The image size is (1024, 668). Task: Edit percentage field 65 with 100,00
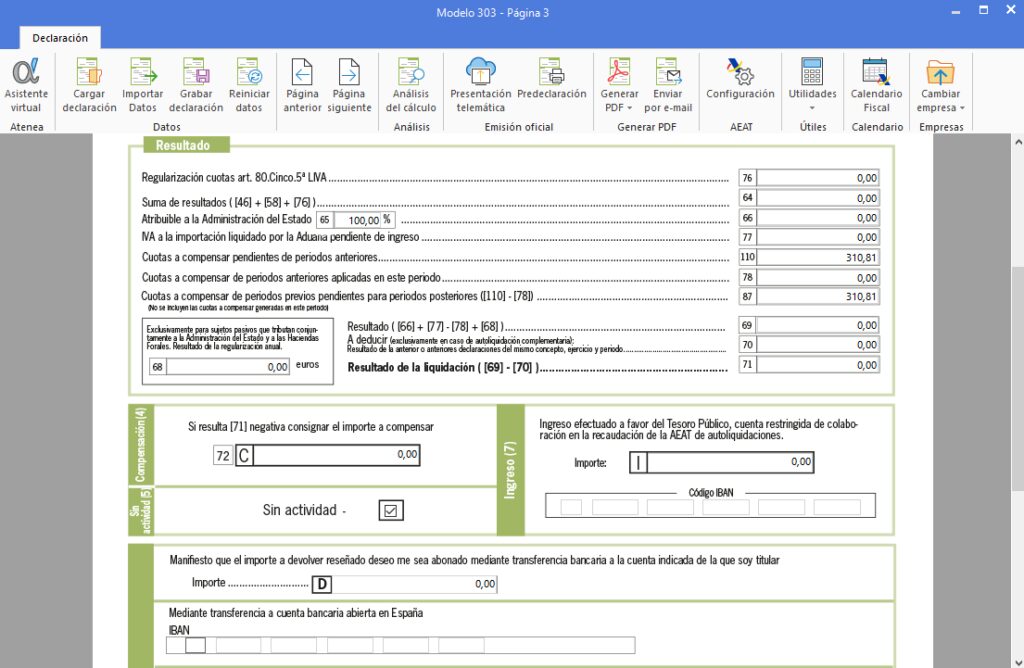pyautogui.click(x=357, y=220)
